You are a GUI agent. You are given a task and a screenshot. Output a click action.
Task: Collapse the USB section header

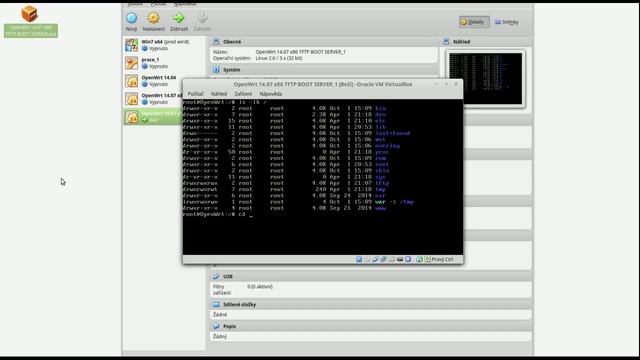[x=371, y=276]
